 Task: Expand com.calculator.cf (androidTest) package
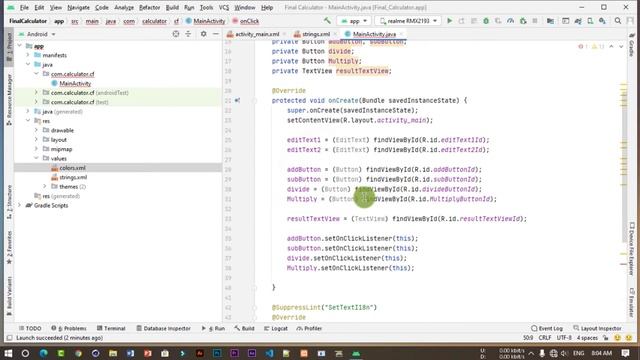pos(36,92)
